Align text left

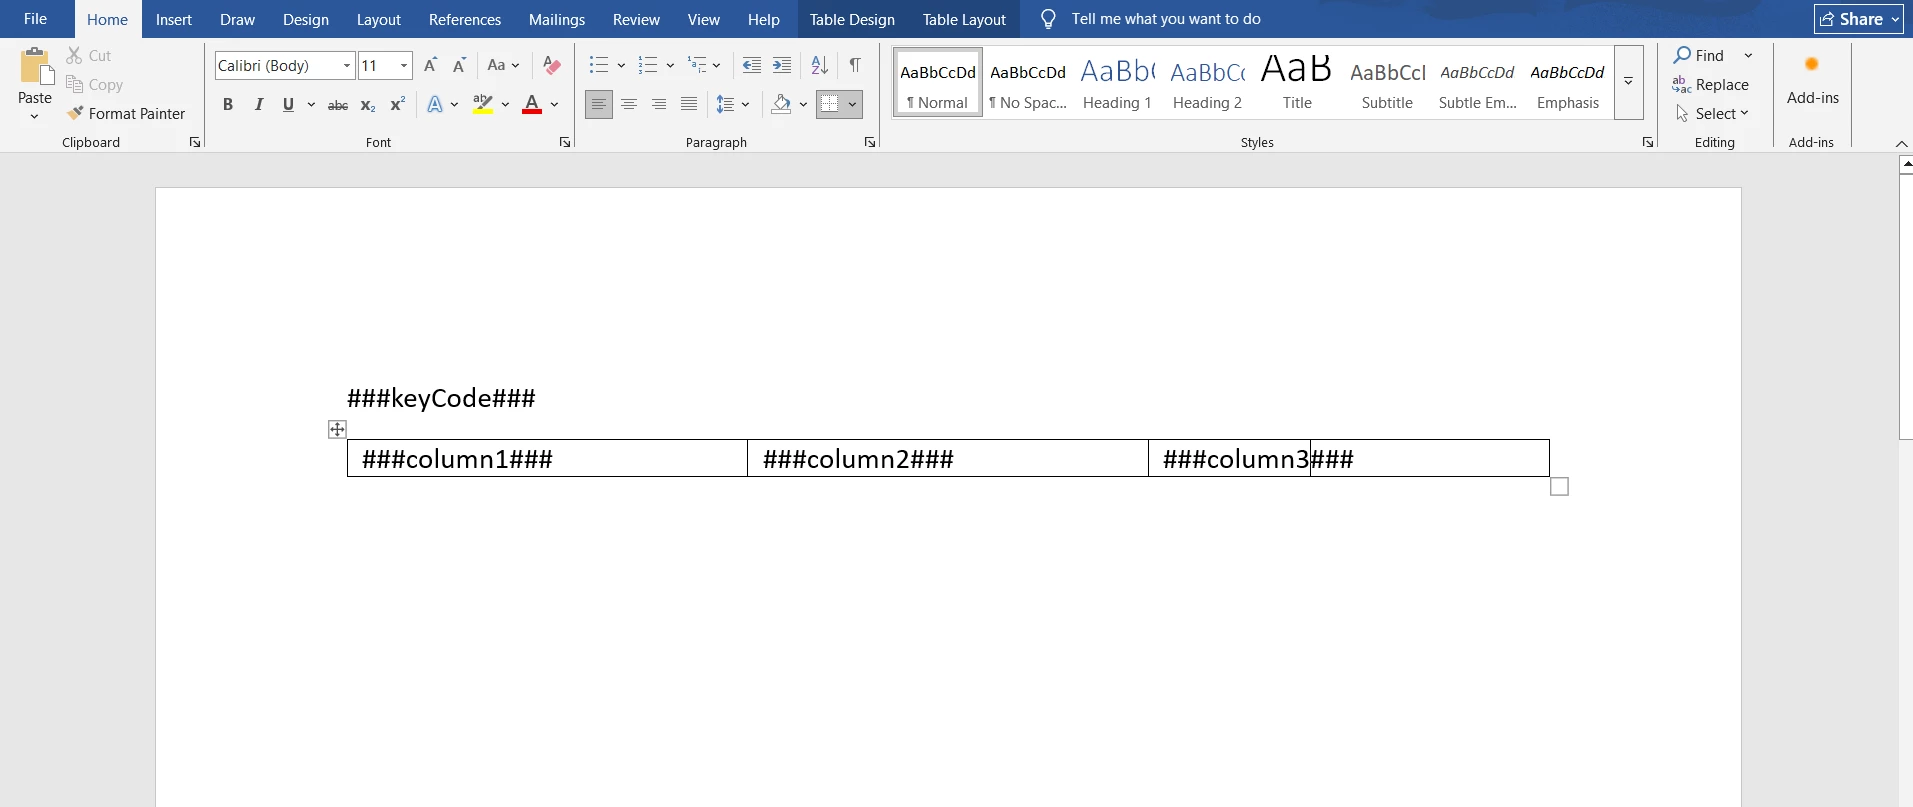[x=599, y=105]
